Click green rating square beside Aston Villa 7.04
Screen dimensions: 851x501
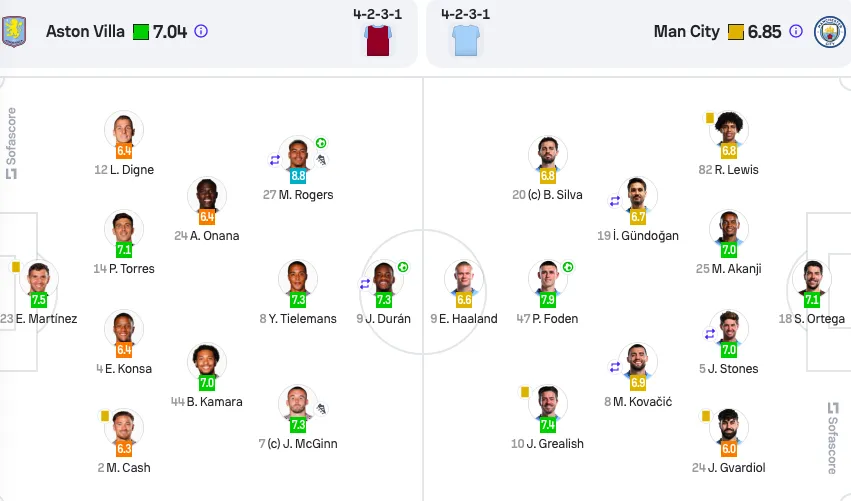(x=141, y=32)
